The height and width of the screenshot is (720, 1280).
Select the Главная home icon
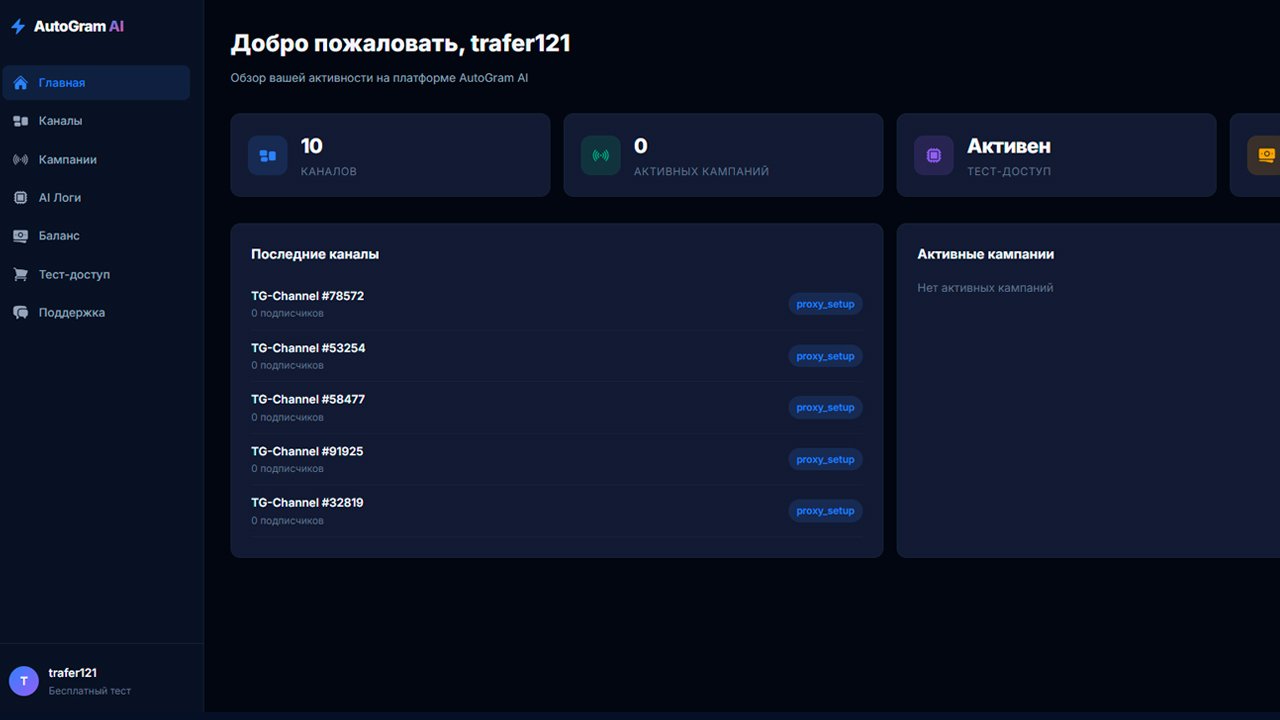(x=20, y=83)
